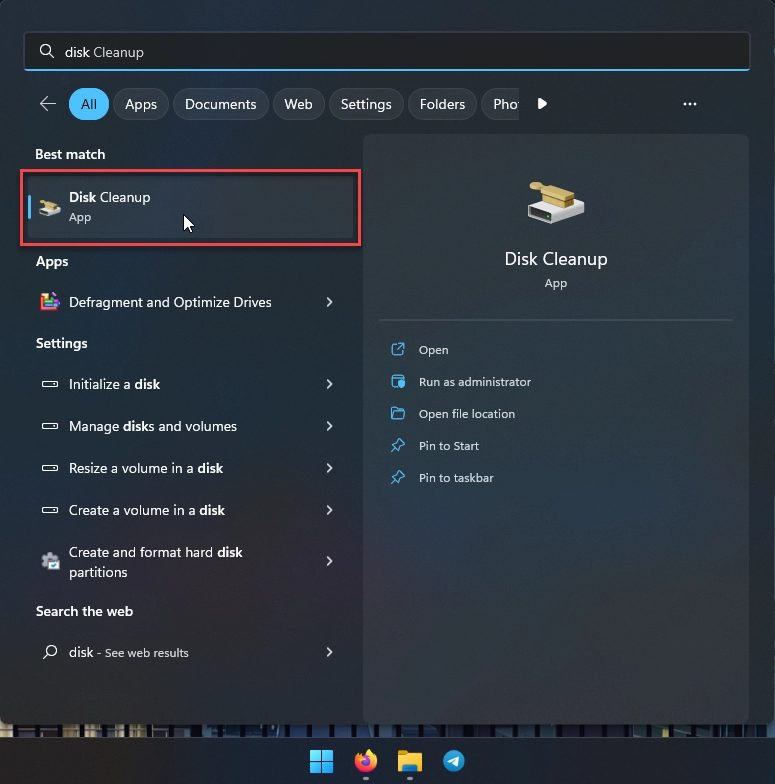Viewport: 775px width, 784px height.
Task: Click the Open action icon
Action: click(x=398, y=349)
